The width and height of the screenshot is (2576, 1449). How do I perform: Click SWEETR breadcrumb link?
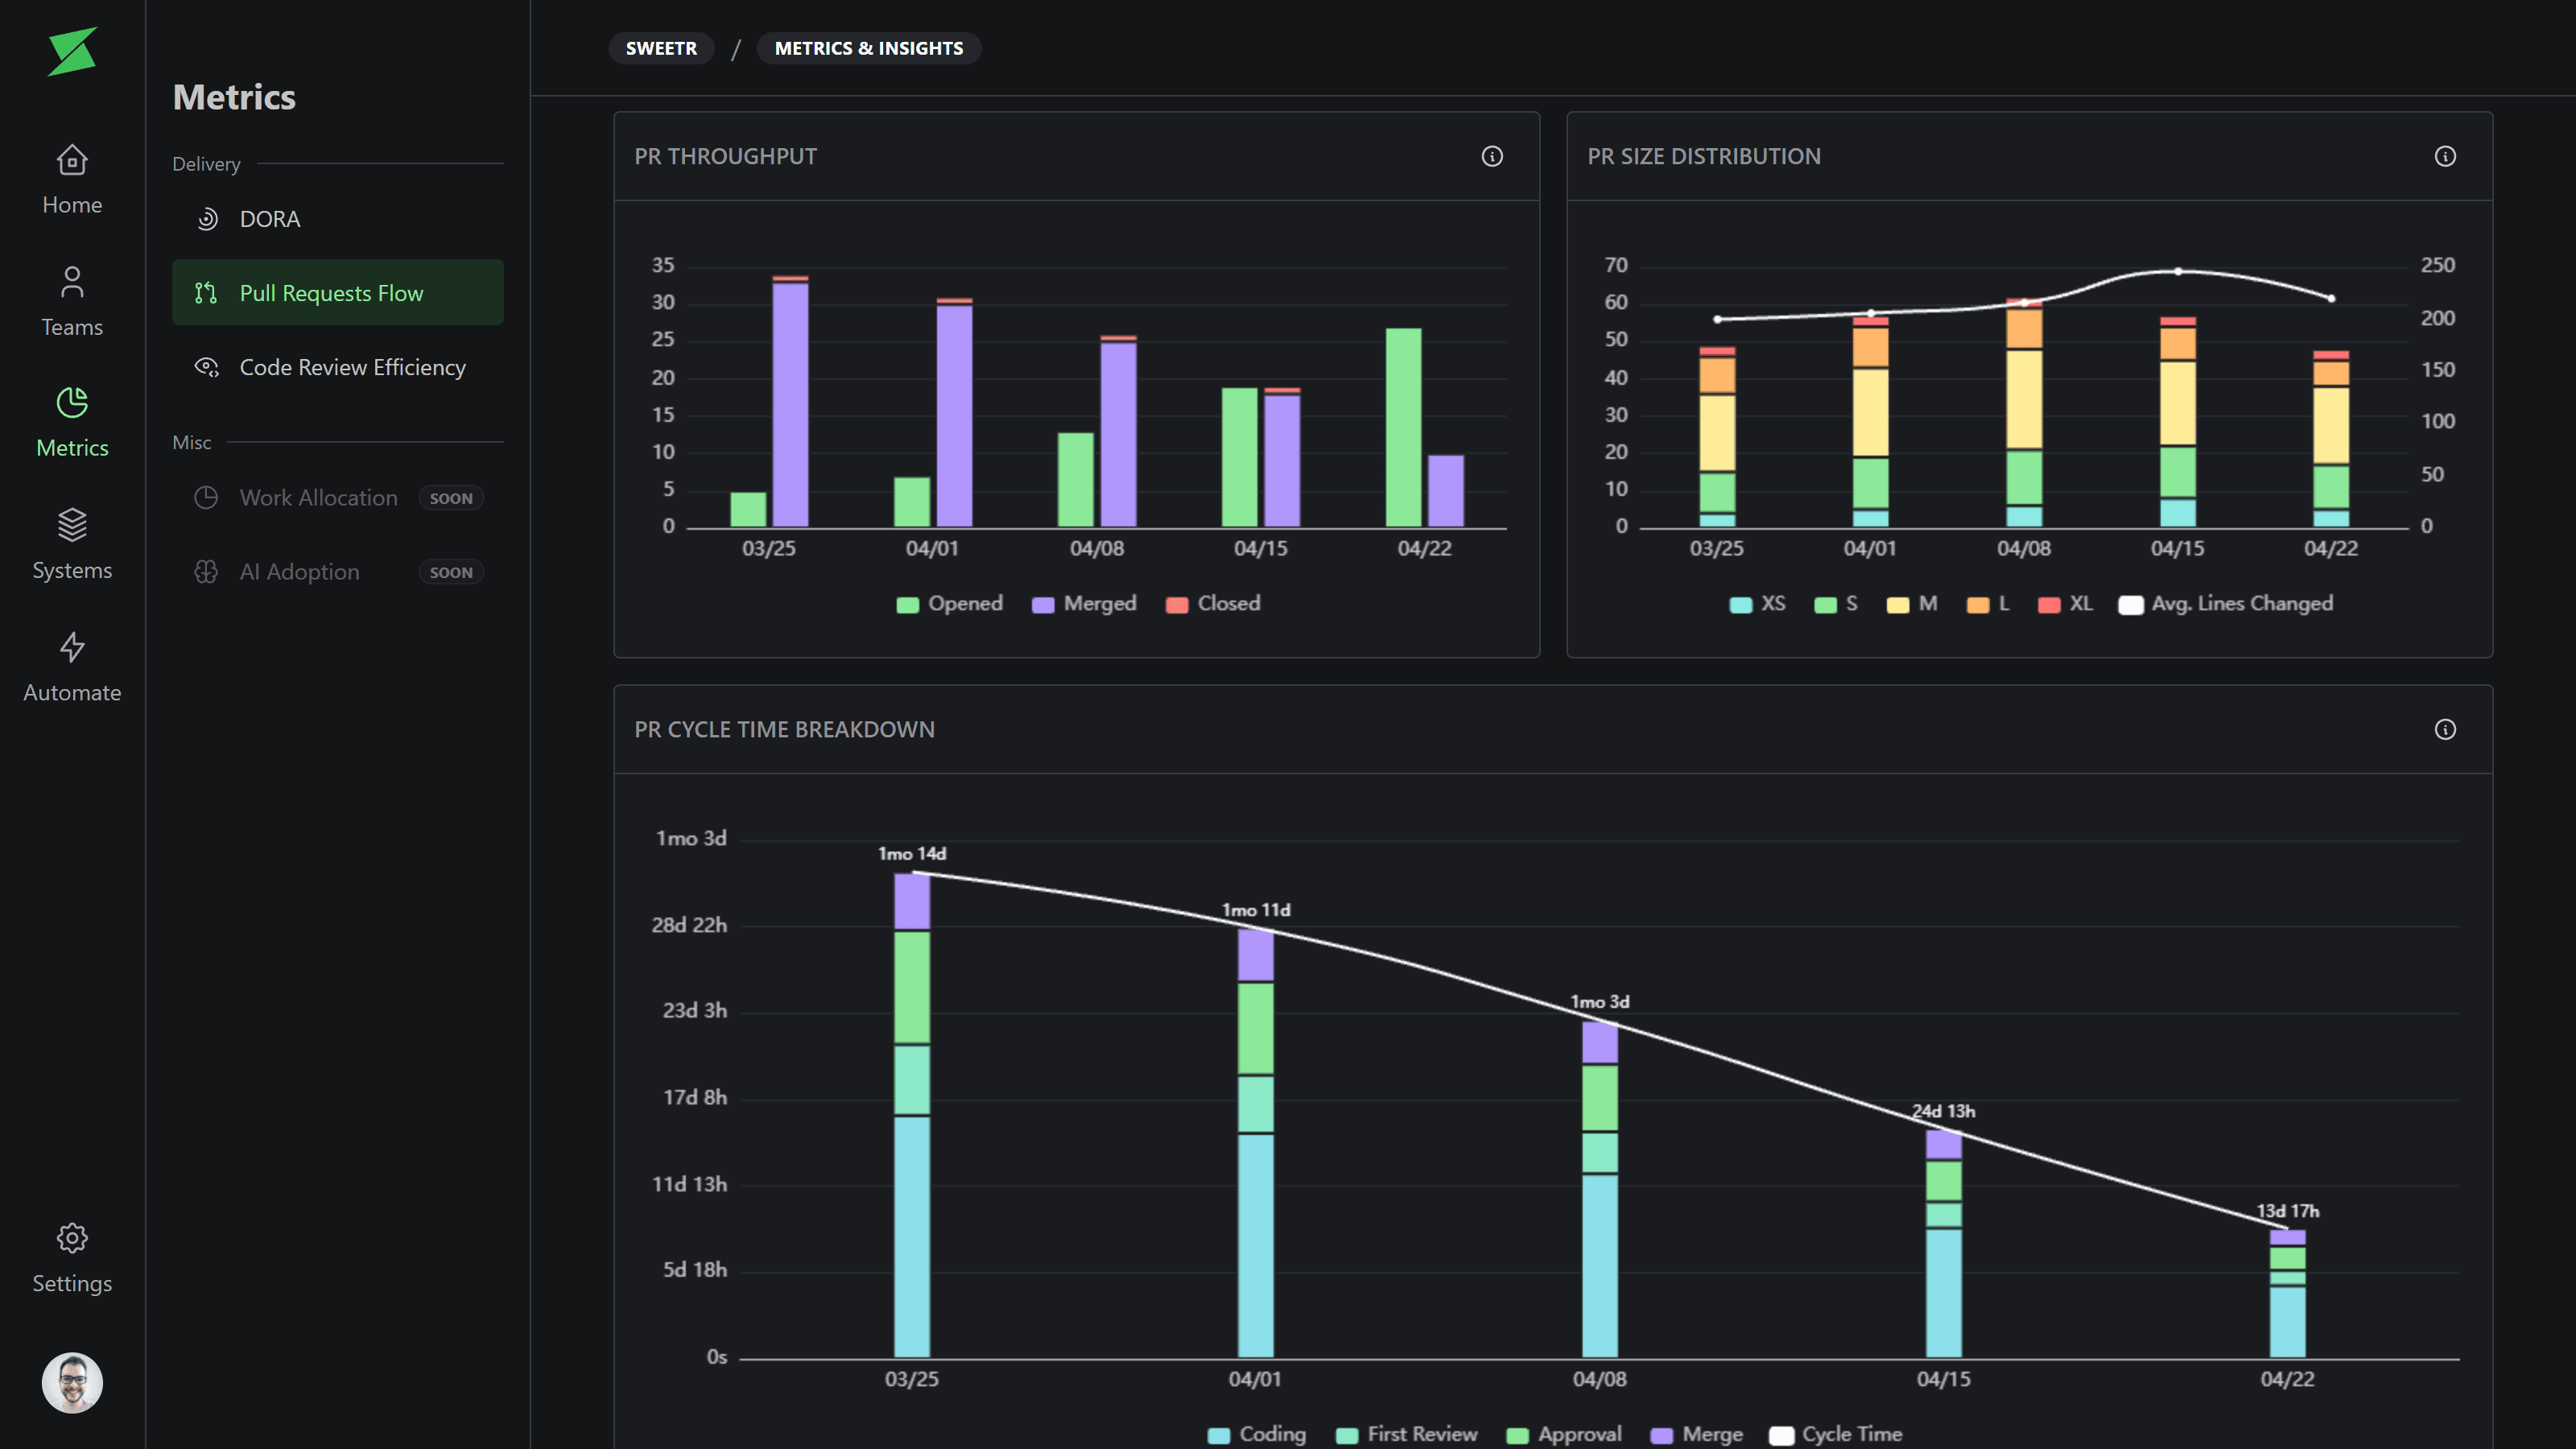tap(661, 48)
